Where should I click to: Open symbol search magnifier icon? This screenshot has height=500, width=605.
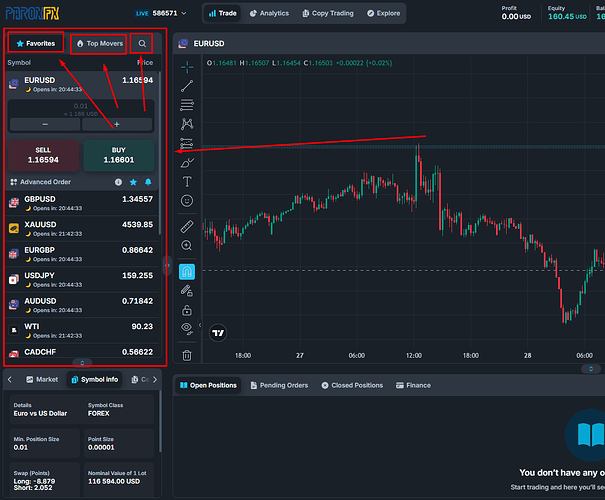[x=142, y=44]
